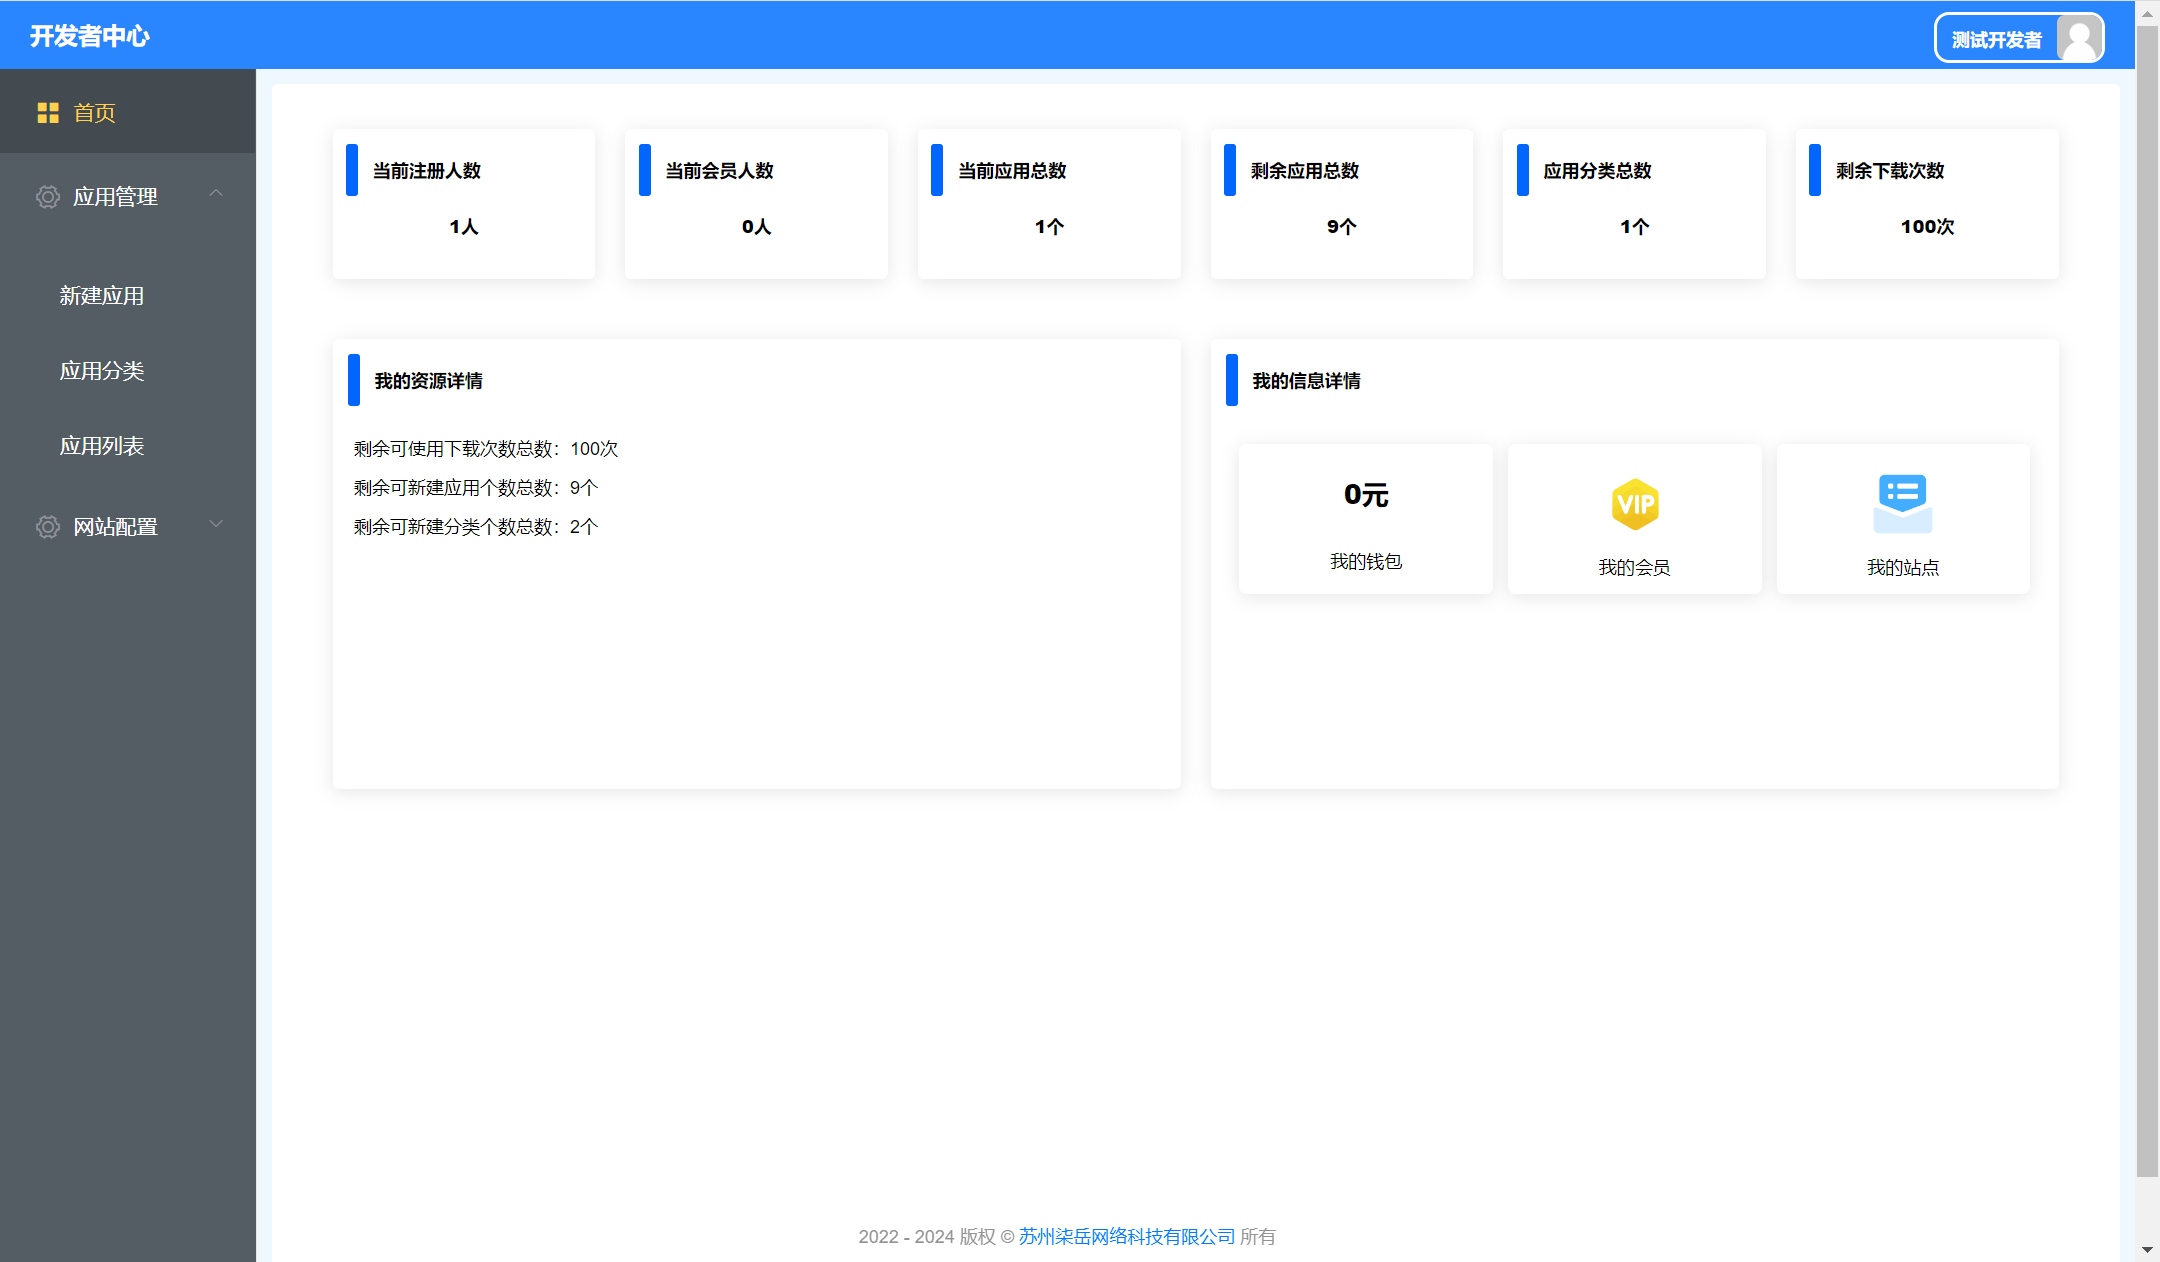Expand the 网站配置 menu arrow
This screenshot has height=1262, width=2160.
(216, 524)
